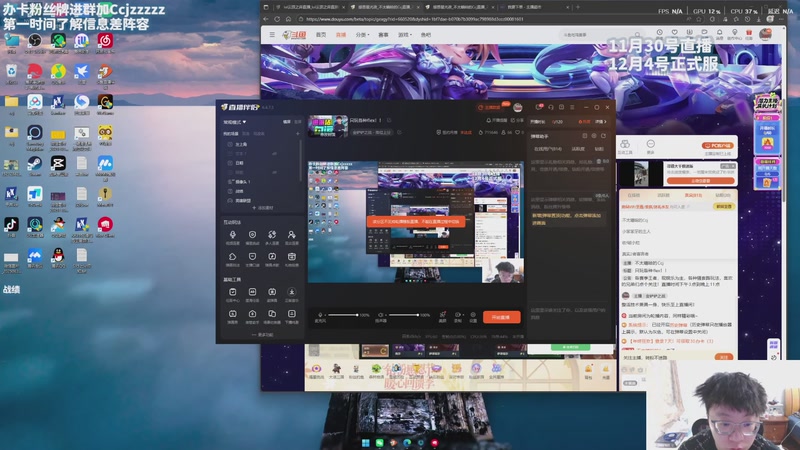Open the gift box icon in Douyu header
This screenshot has height=450, width=800.
(749, 34)
